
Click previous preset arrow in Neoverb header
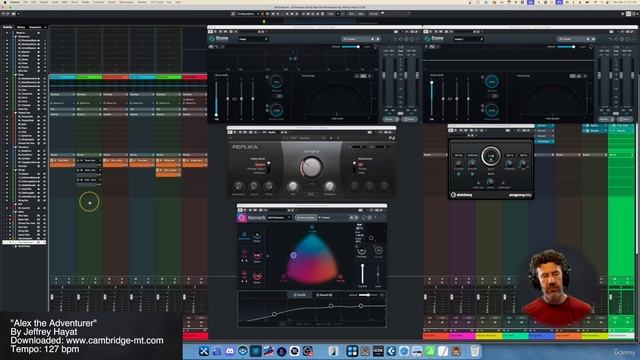(352, 218)
